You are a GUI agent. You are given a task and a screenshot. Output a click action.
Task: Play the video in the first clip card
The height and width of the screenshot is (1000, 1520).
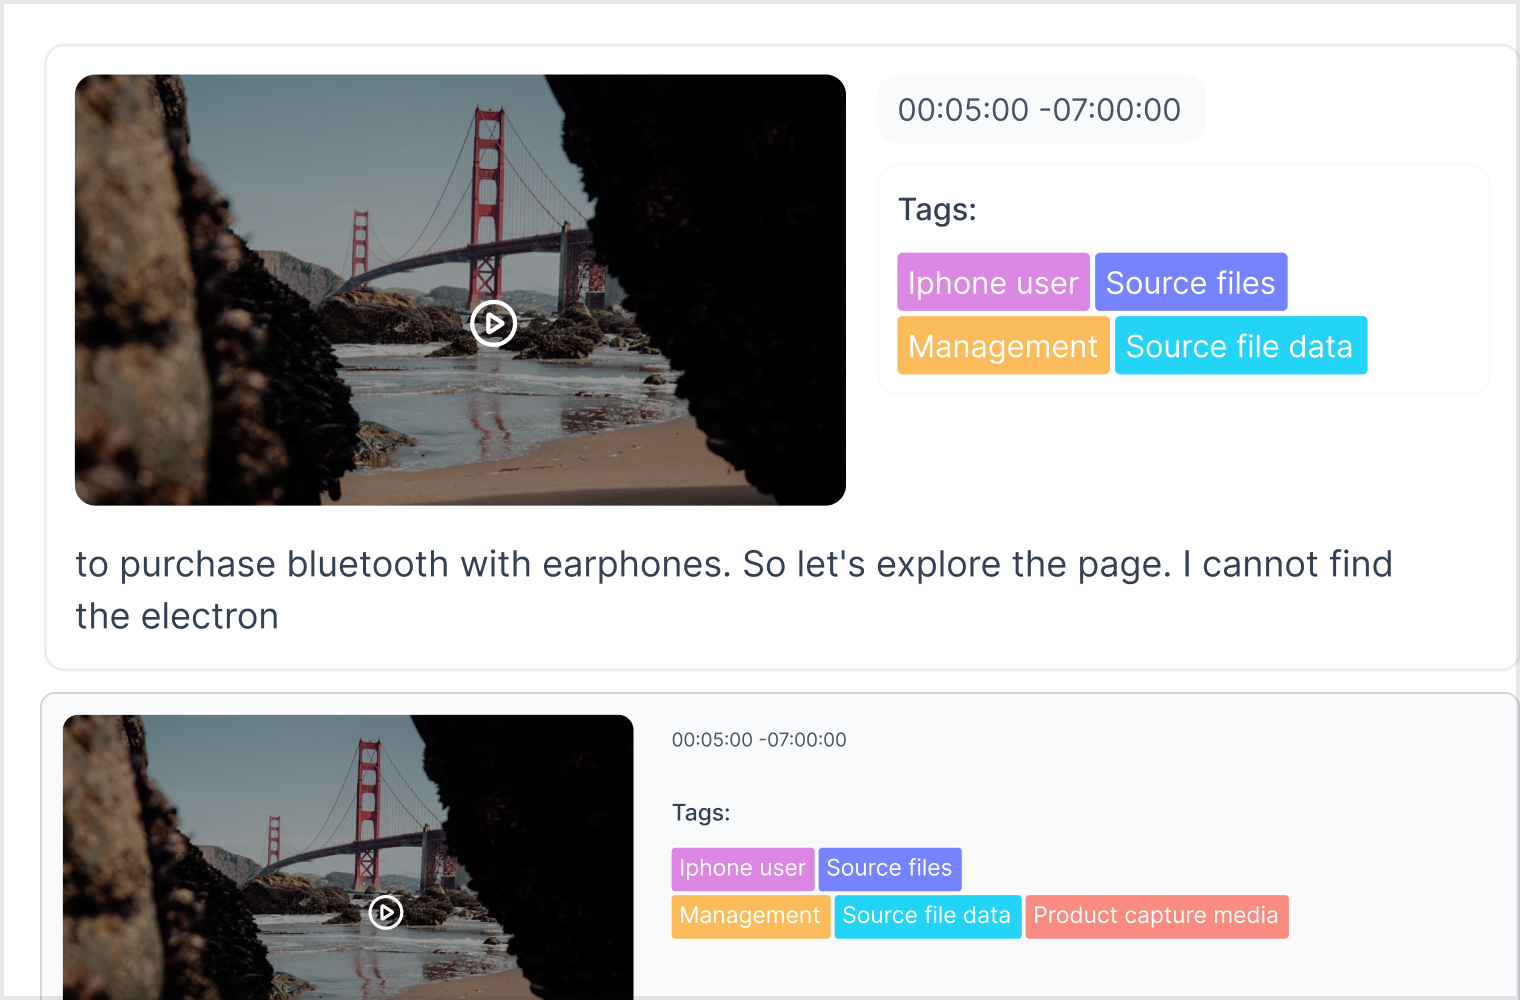pyautogui.click(x=493, y=323)
